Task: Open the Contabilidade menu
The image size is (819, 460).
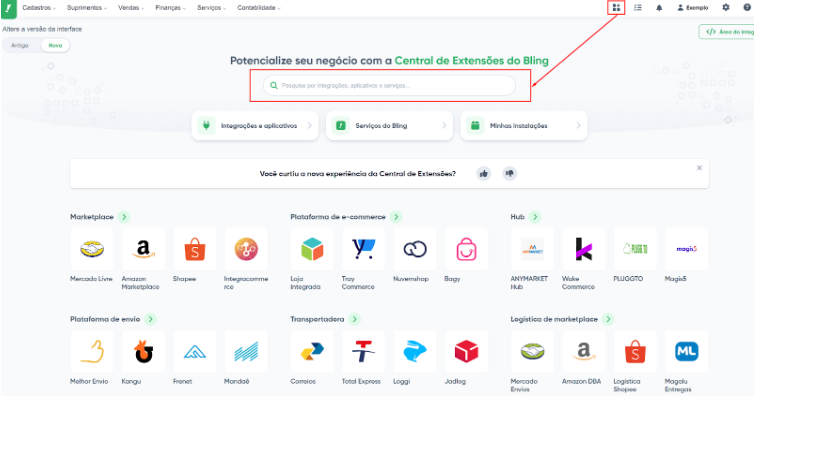Action: [258, 7]
